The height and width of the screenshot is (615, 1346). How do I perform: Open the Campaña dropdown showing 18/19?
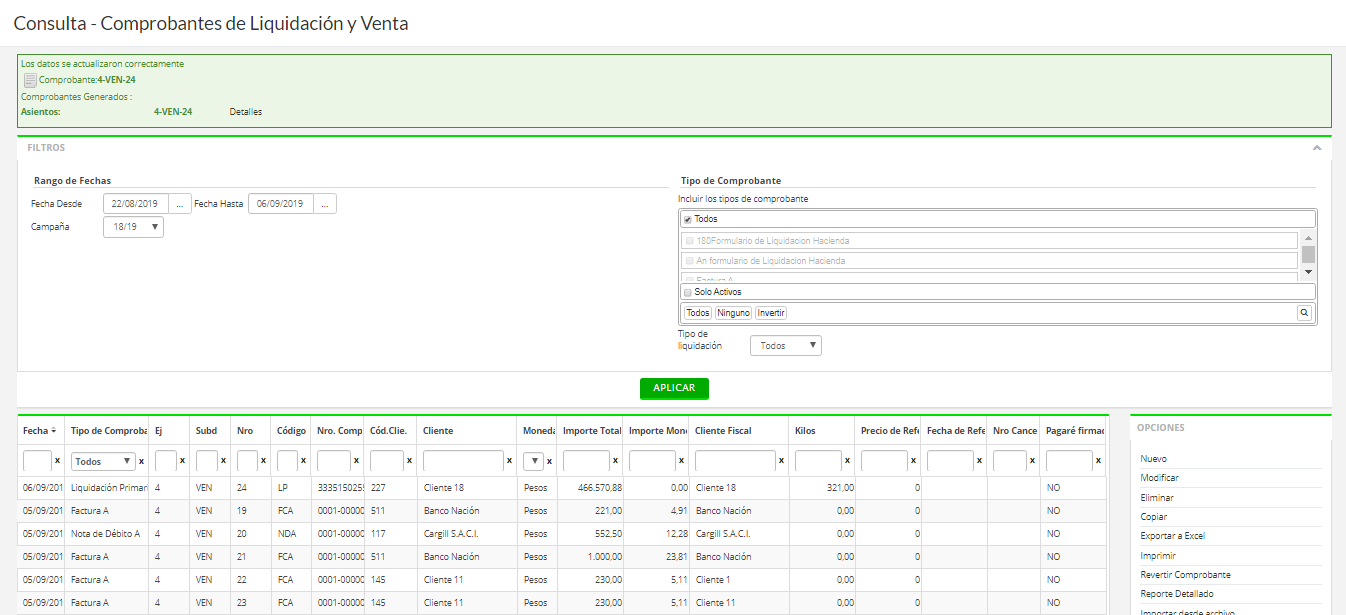point(133,227)
